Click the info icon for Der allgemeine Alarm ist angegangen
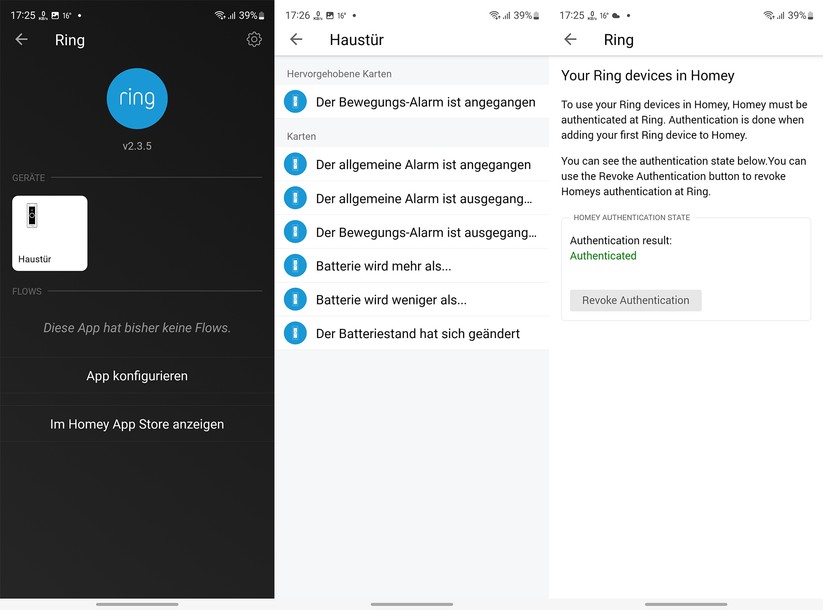 click(295, 164)
